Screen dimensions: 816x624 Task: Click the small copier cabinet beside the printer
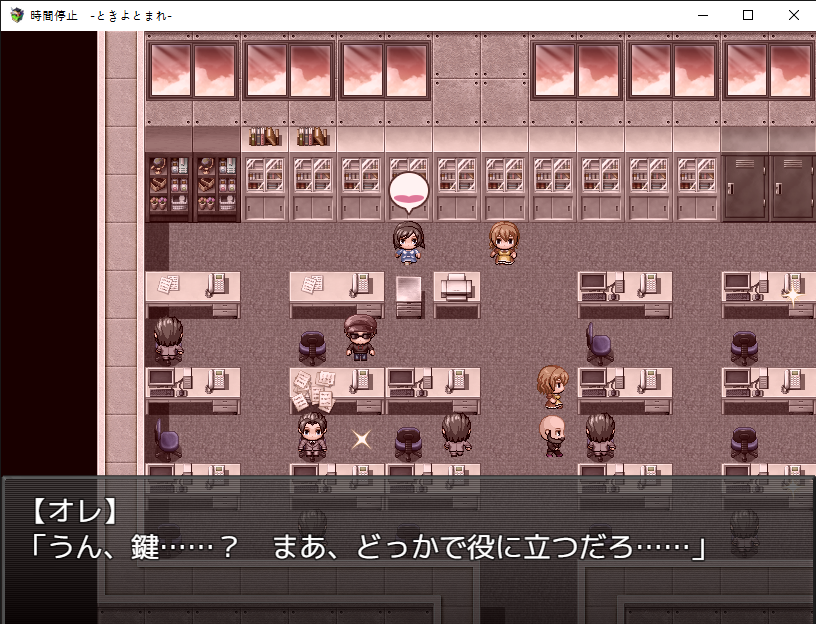coord(409,296)
